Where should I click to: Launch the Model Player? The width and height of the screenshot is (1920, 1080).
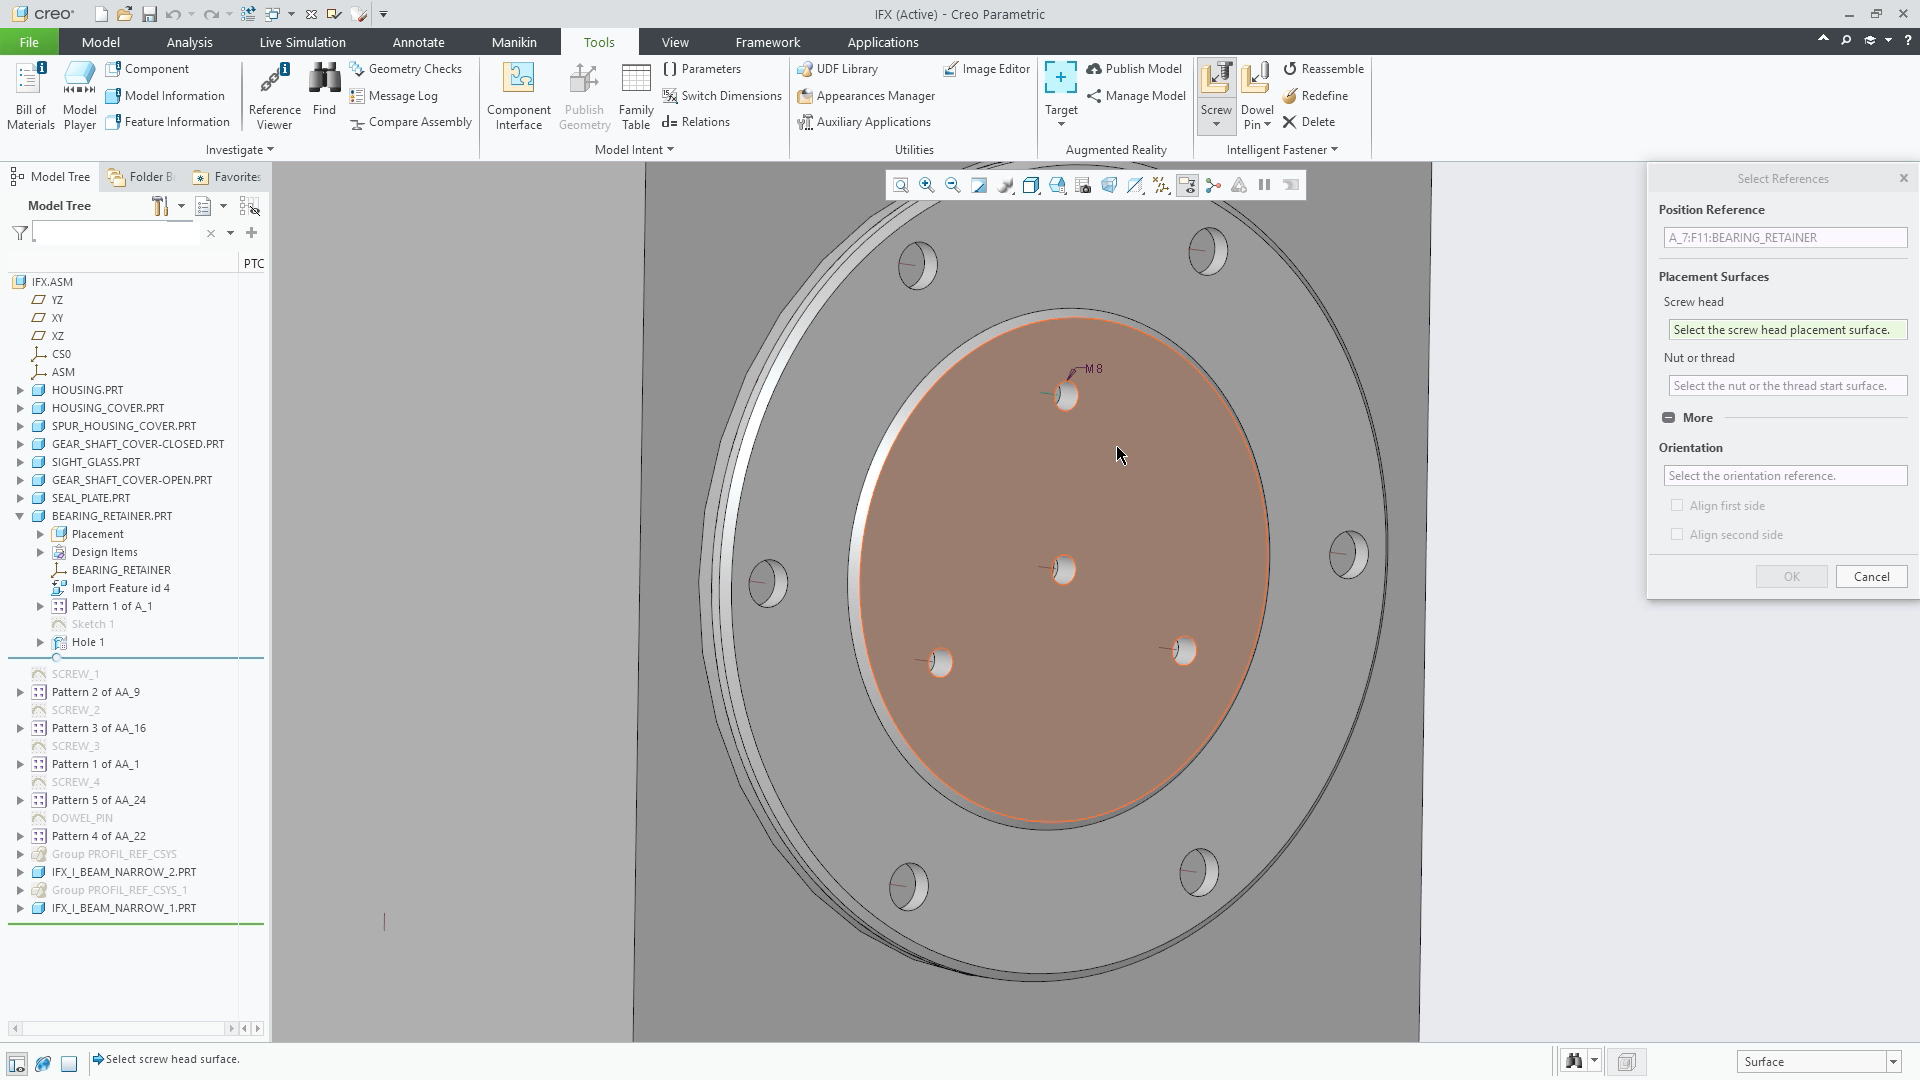[x=80, y=96]
